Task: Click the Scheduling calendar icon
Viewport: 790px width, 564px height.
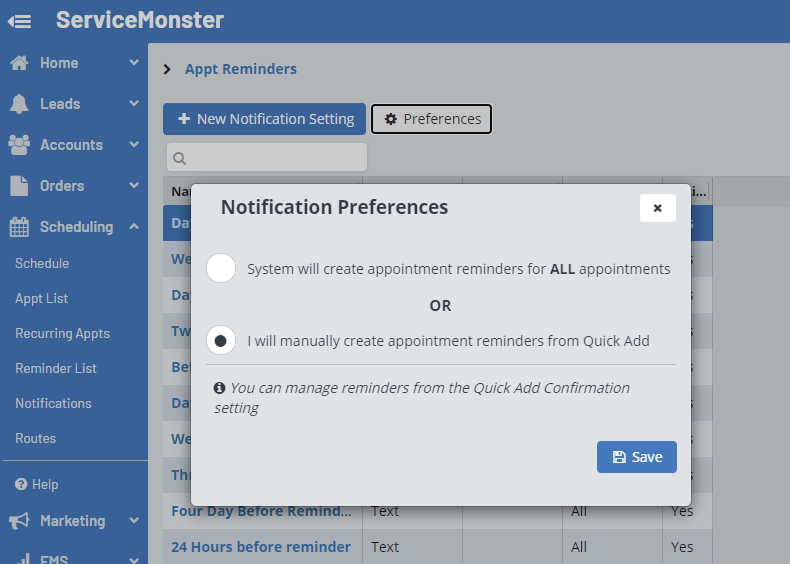Action: pyautogui.click(x=19, y=227)
